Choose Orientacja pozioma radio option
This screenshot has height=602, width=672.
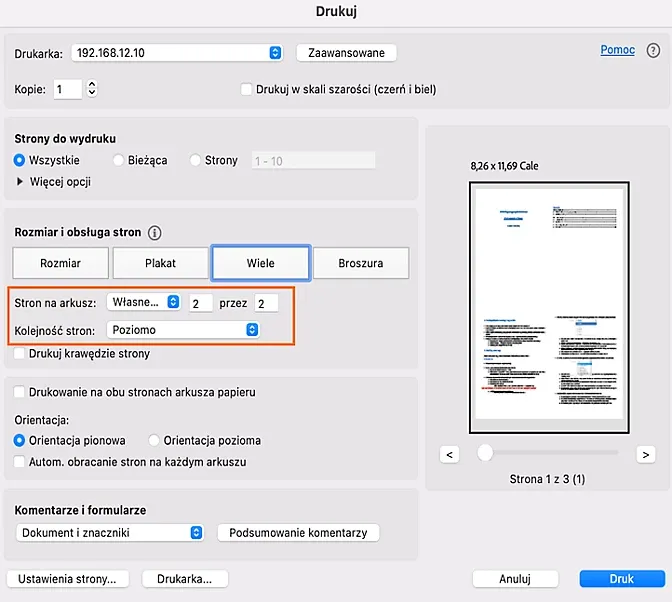tap(154, 440)
